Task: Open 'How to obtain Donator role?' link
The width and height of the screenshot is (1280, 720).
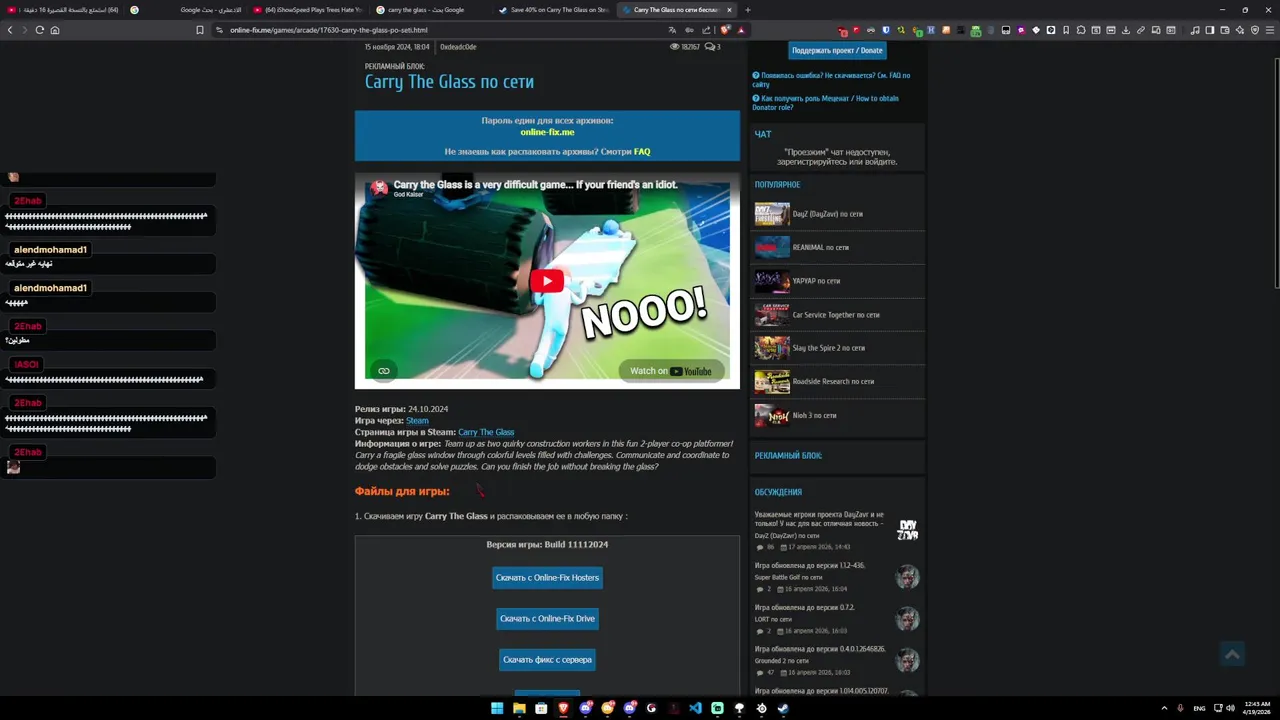Action: [826, 102]
